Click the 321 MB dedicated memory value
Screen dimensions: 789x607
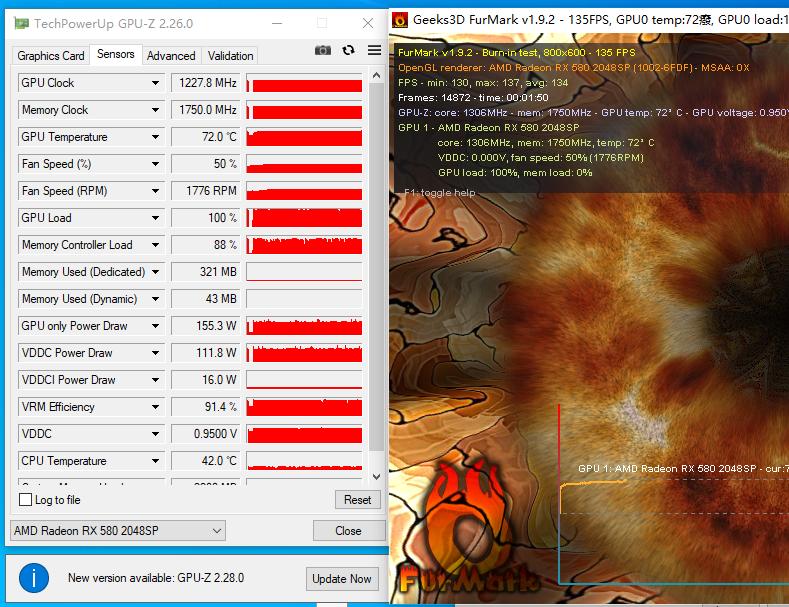(x=205, y=272)
